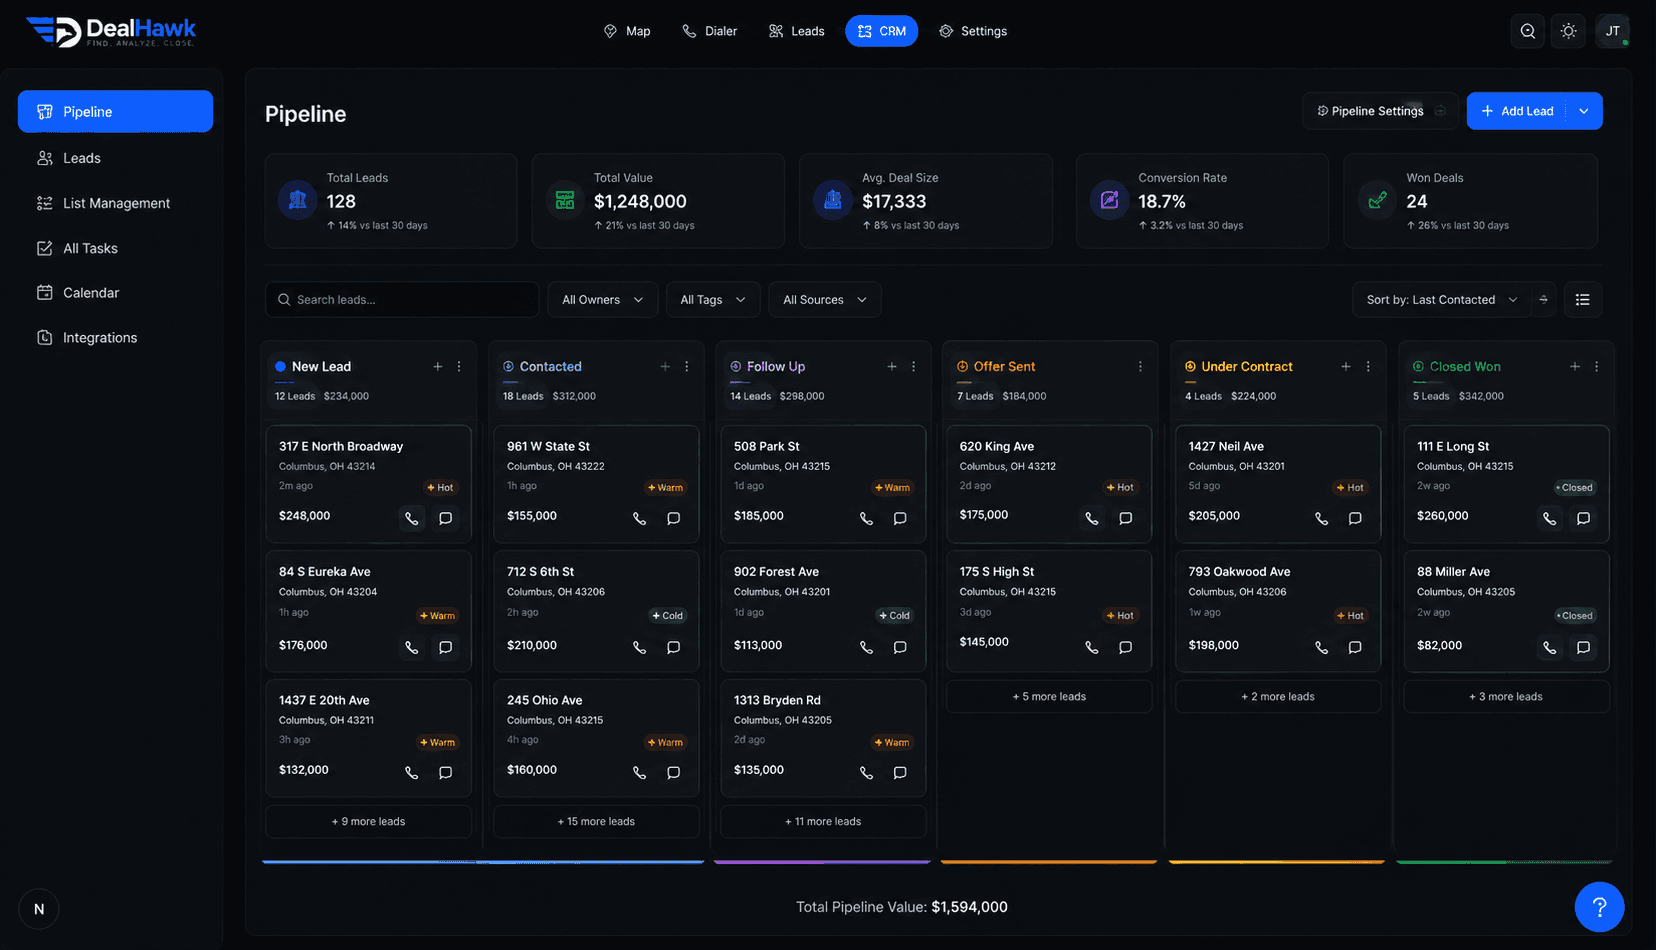Message the 902 Forest Ave lead
The image size is (1656, 950).
900,647
